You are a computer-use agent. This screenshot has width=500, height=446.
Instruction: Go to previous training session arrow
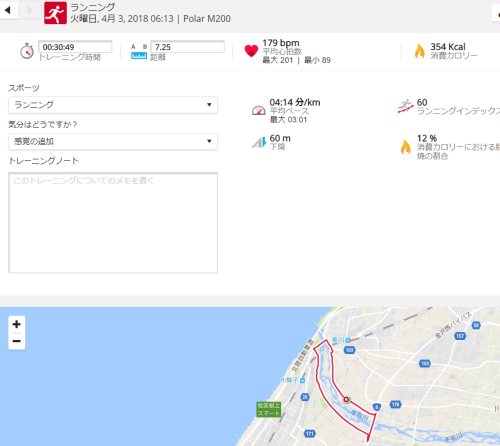click(8, 10)
